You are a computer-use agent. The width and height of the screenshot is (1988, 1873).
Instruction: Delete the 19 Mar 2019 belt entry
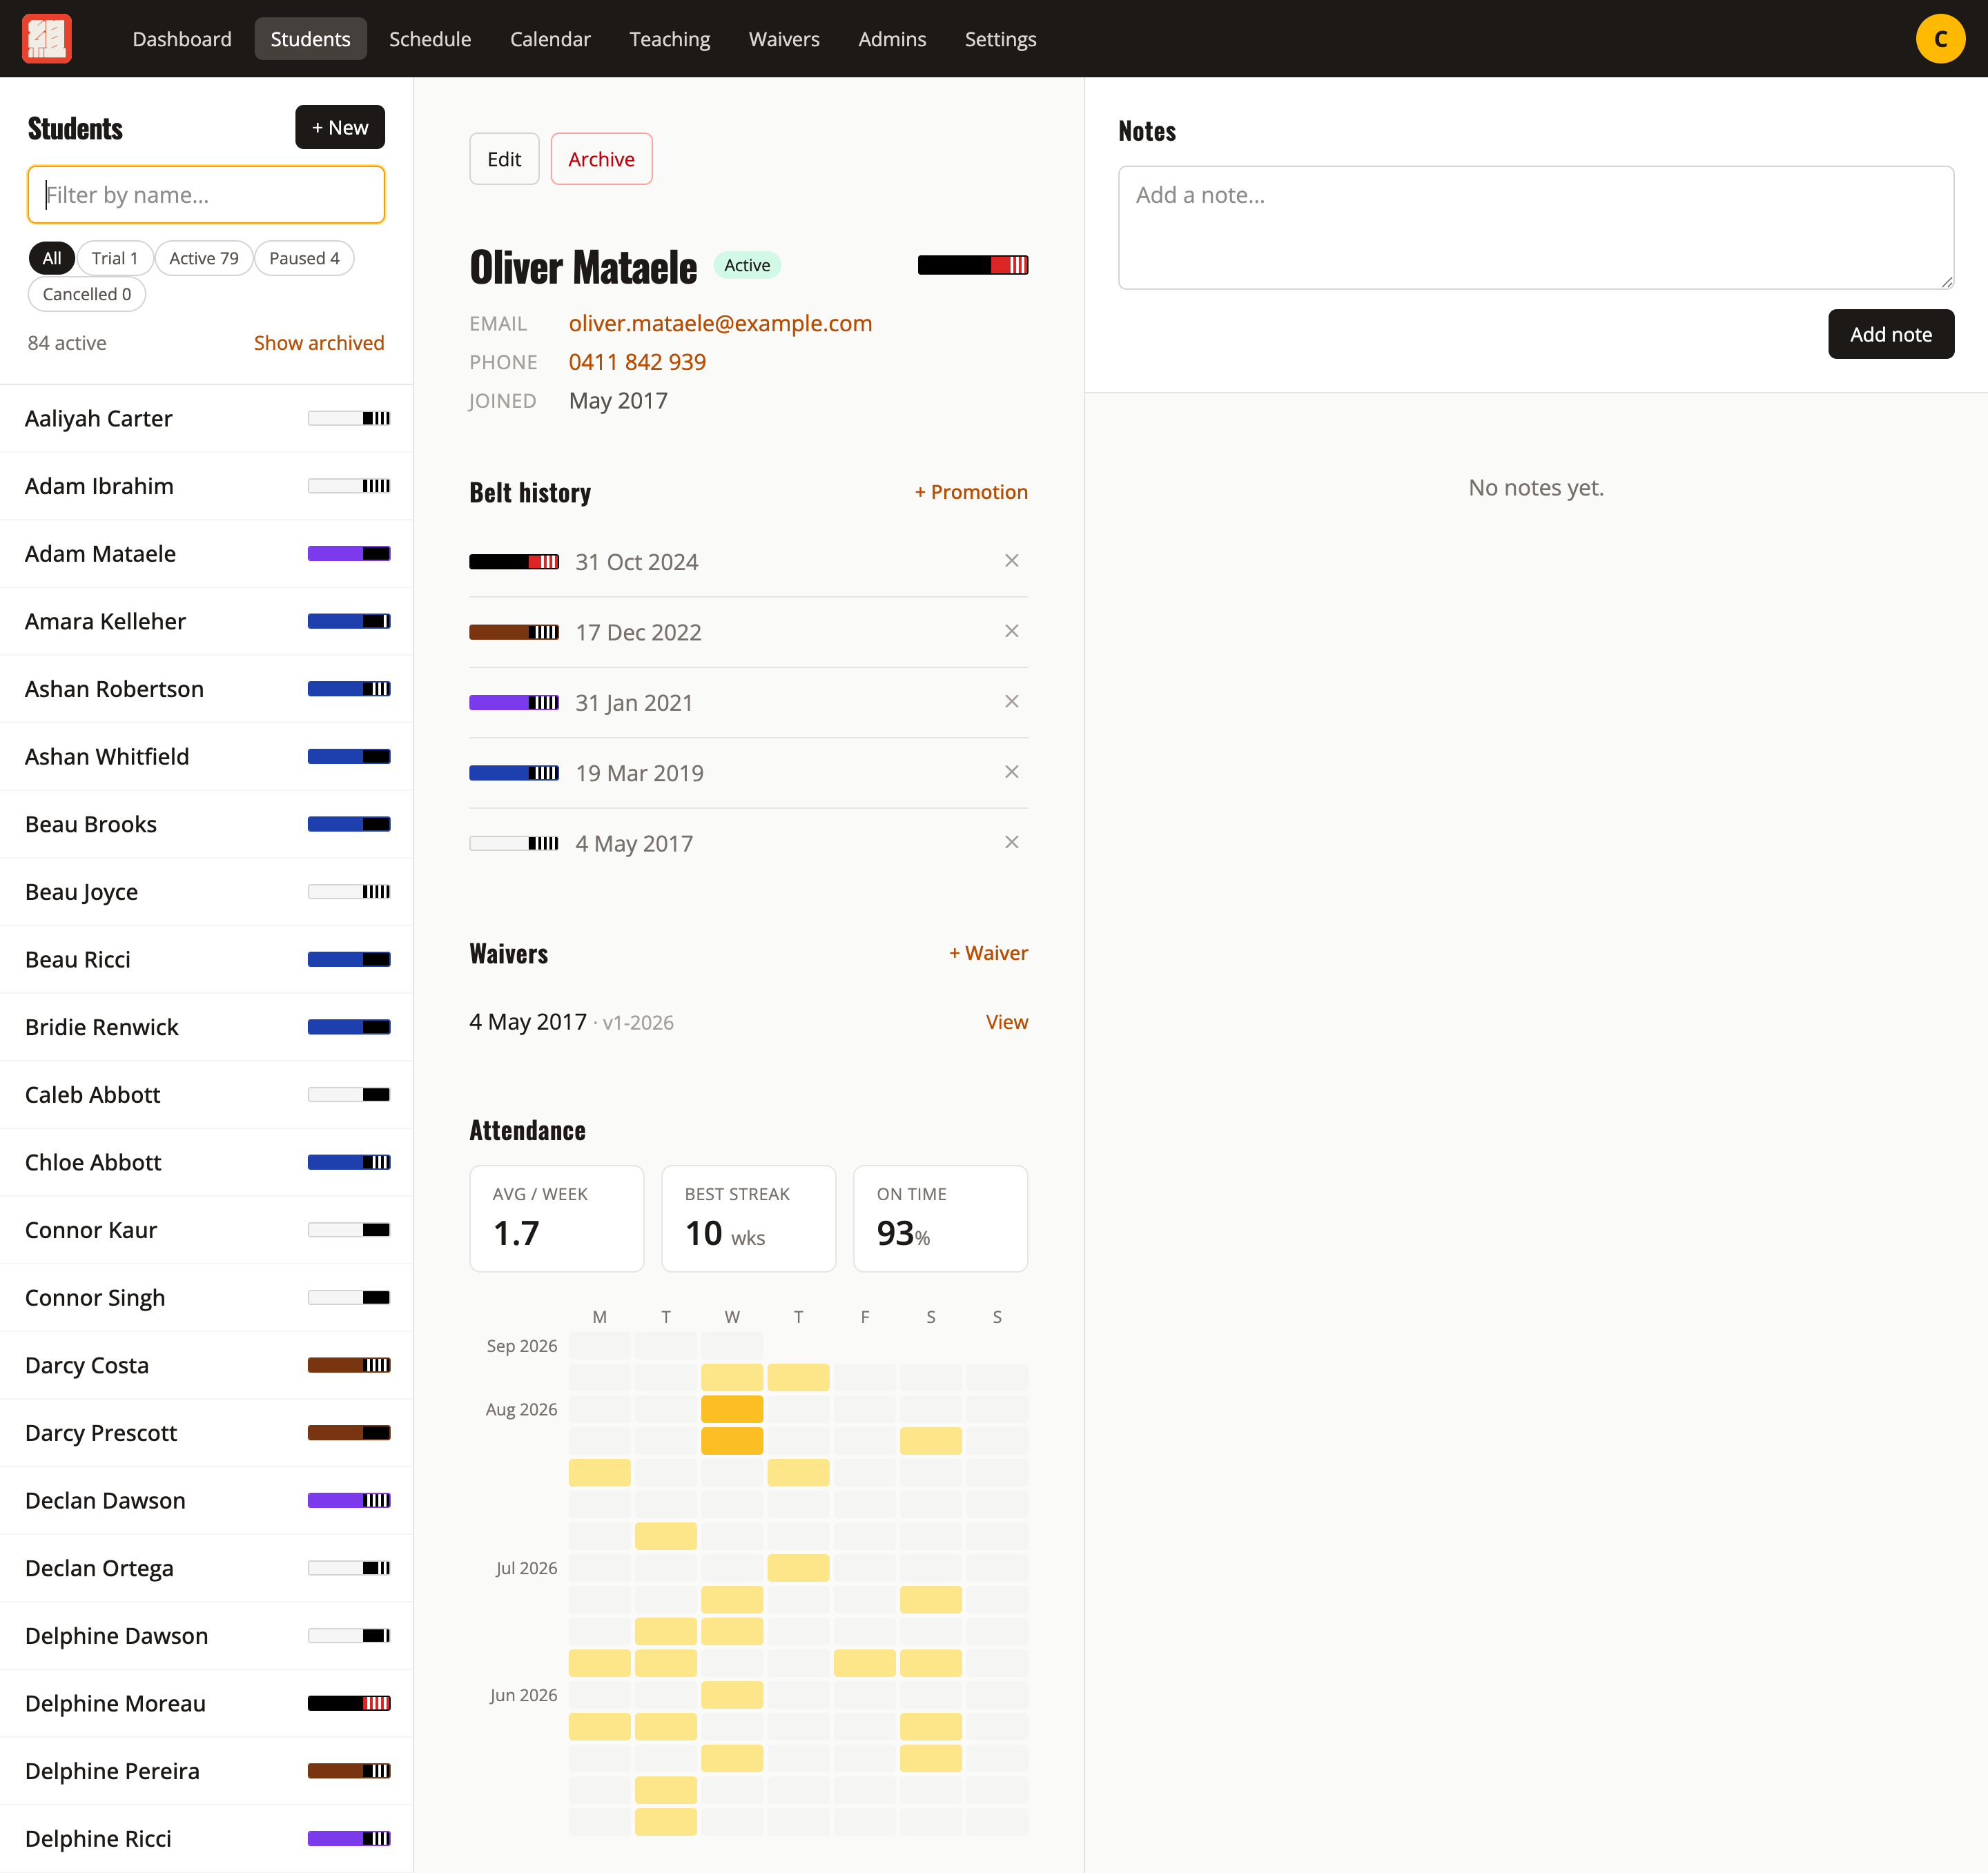coord(1011,772)
